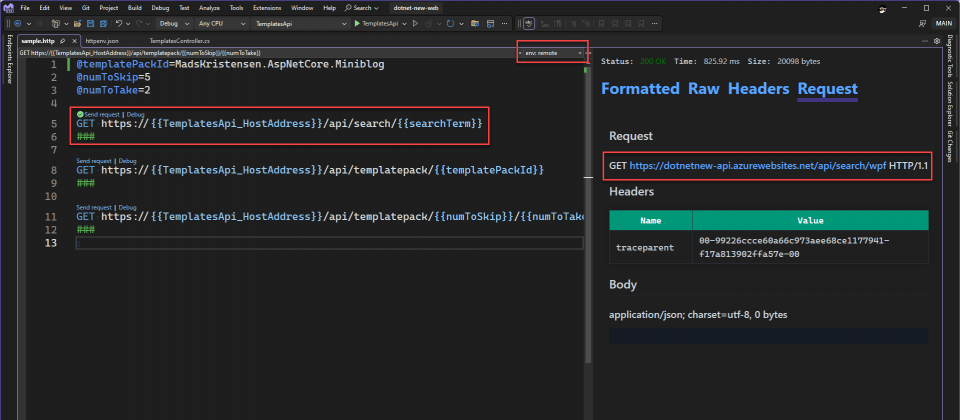Click the Open File folder icon
Screen dimensions: 960x420
click(77, 23)
